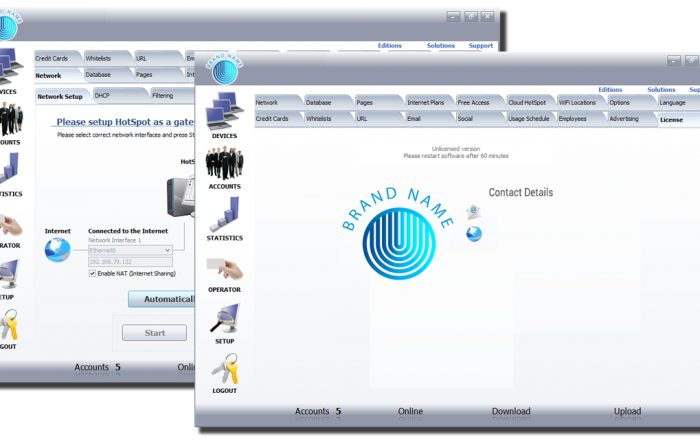Viewport: 700px width, 441px height.
Task: Open the Internet Plans tab
Action: pyautogui.click(x=426, y=102)
